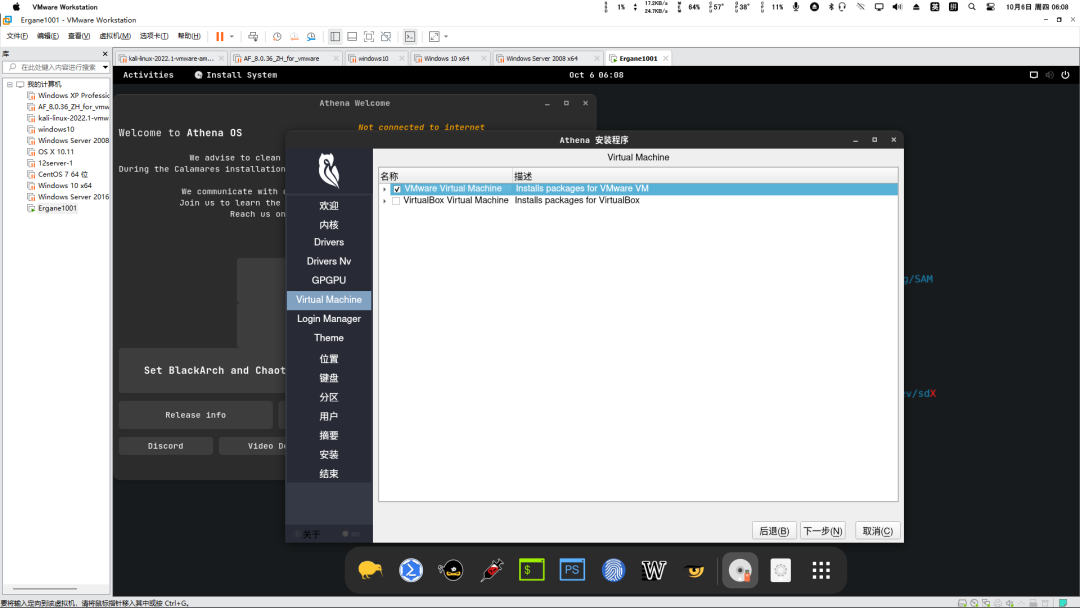The image size is (1080, 608).
Task: Launch the W notebook dock icon
Action: pos(654,570)
